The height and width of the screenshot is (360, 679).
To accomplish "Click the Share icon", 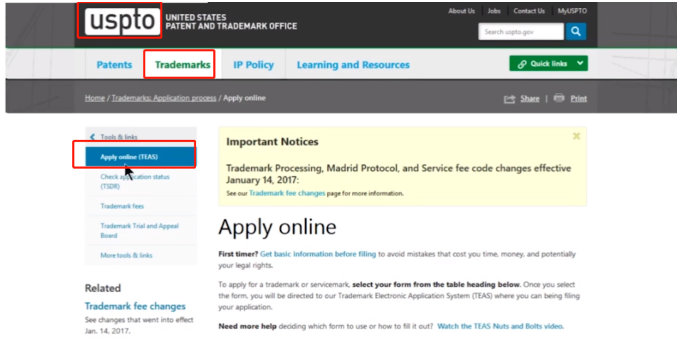I will [510, 99].
